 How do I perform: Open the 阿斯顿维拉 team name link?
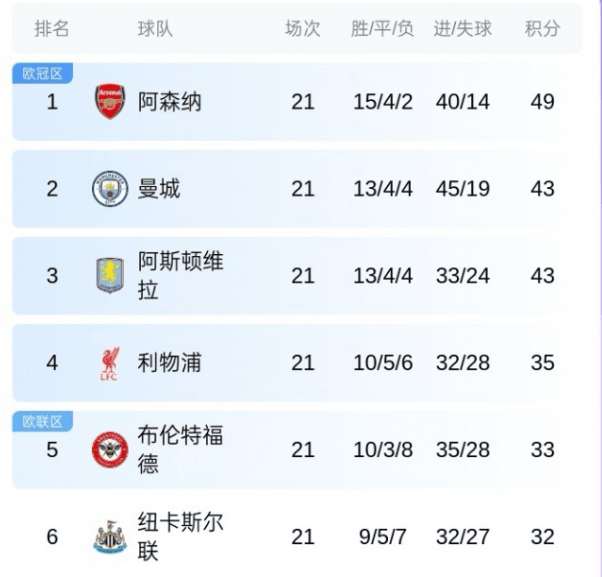180,275
